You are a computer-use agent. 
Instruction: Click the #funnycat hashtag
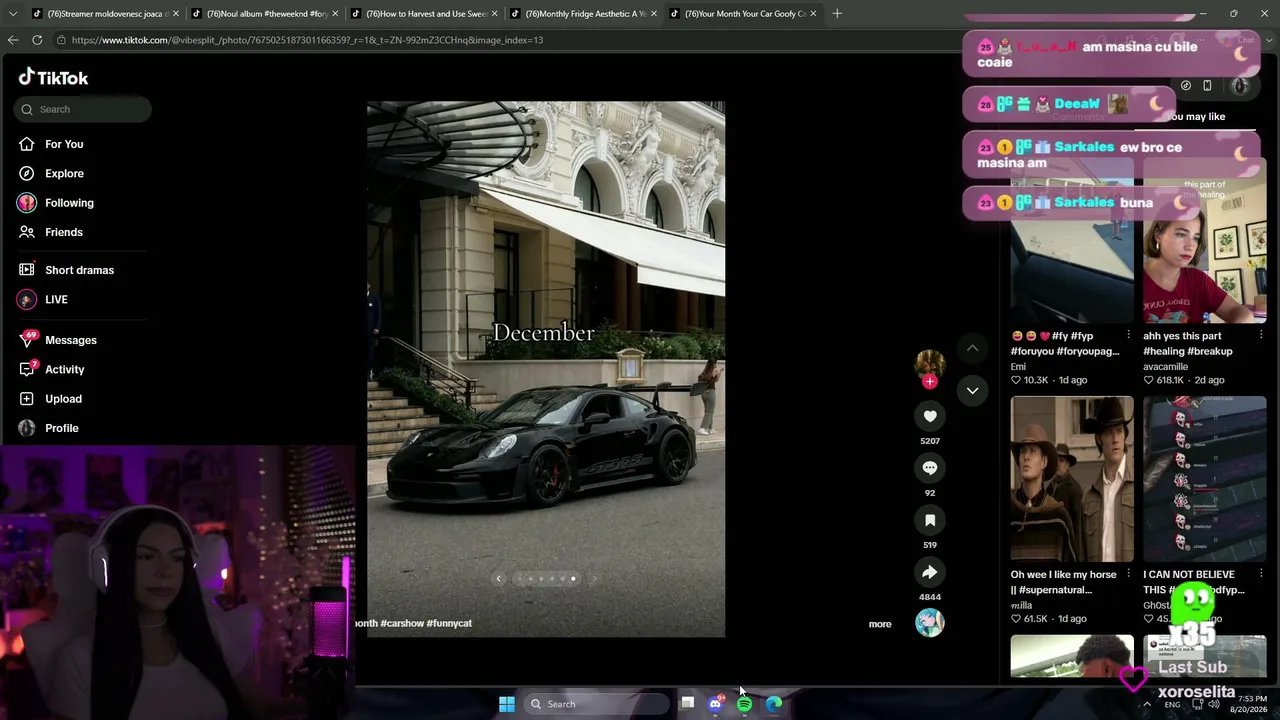(449, 623)
